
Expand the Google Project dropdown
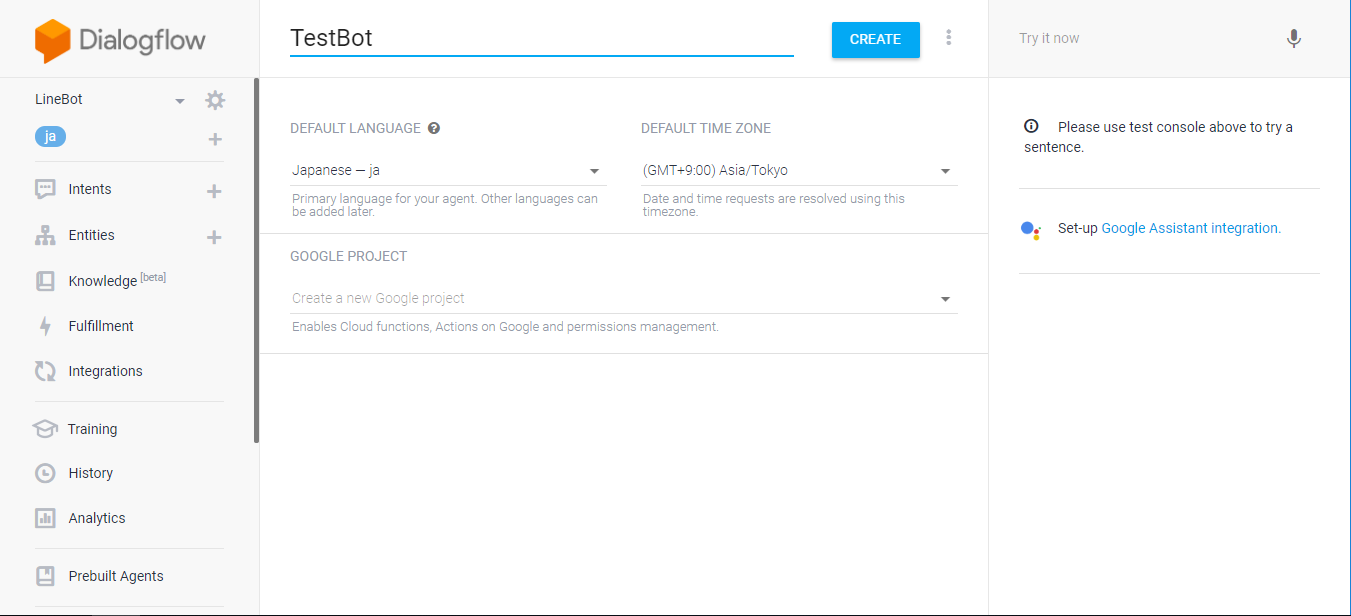pyautogui.click(x=944, y=298)
